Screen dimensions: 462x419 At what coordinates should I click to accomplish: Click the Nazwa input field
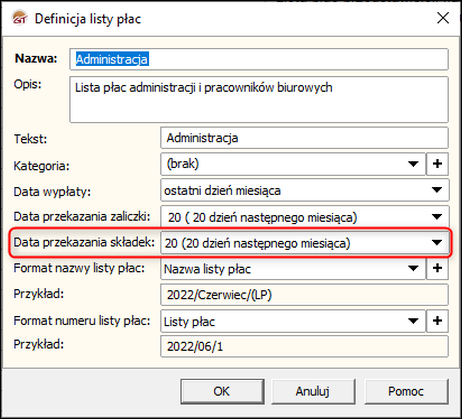point(259,59)
